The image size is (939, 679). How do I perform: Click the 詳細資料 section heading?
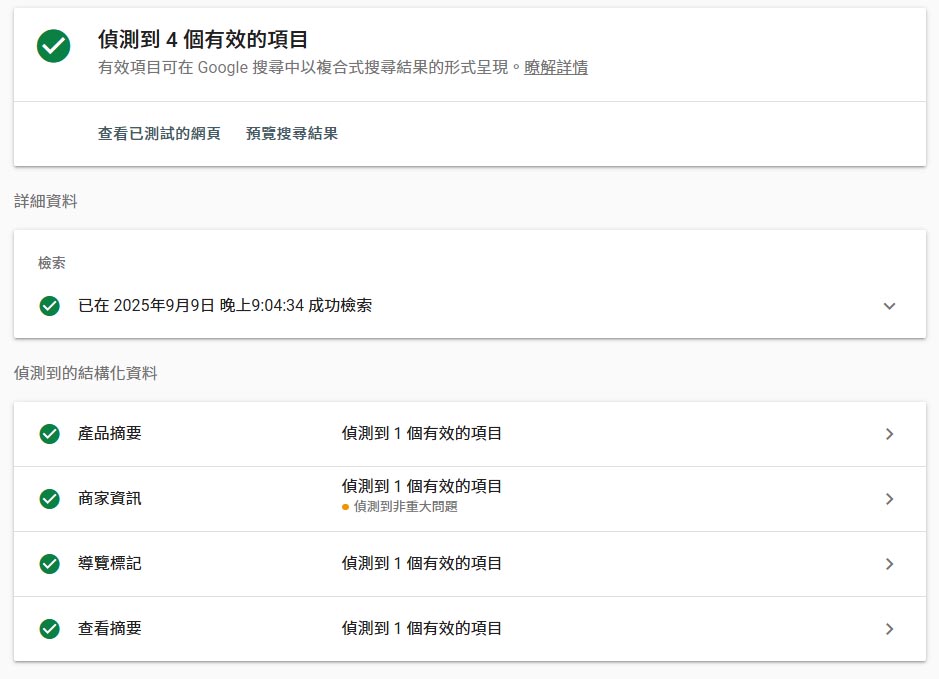(46, 201)
